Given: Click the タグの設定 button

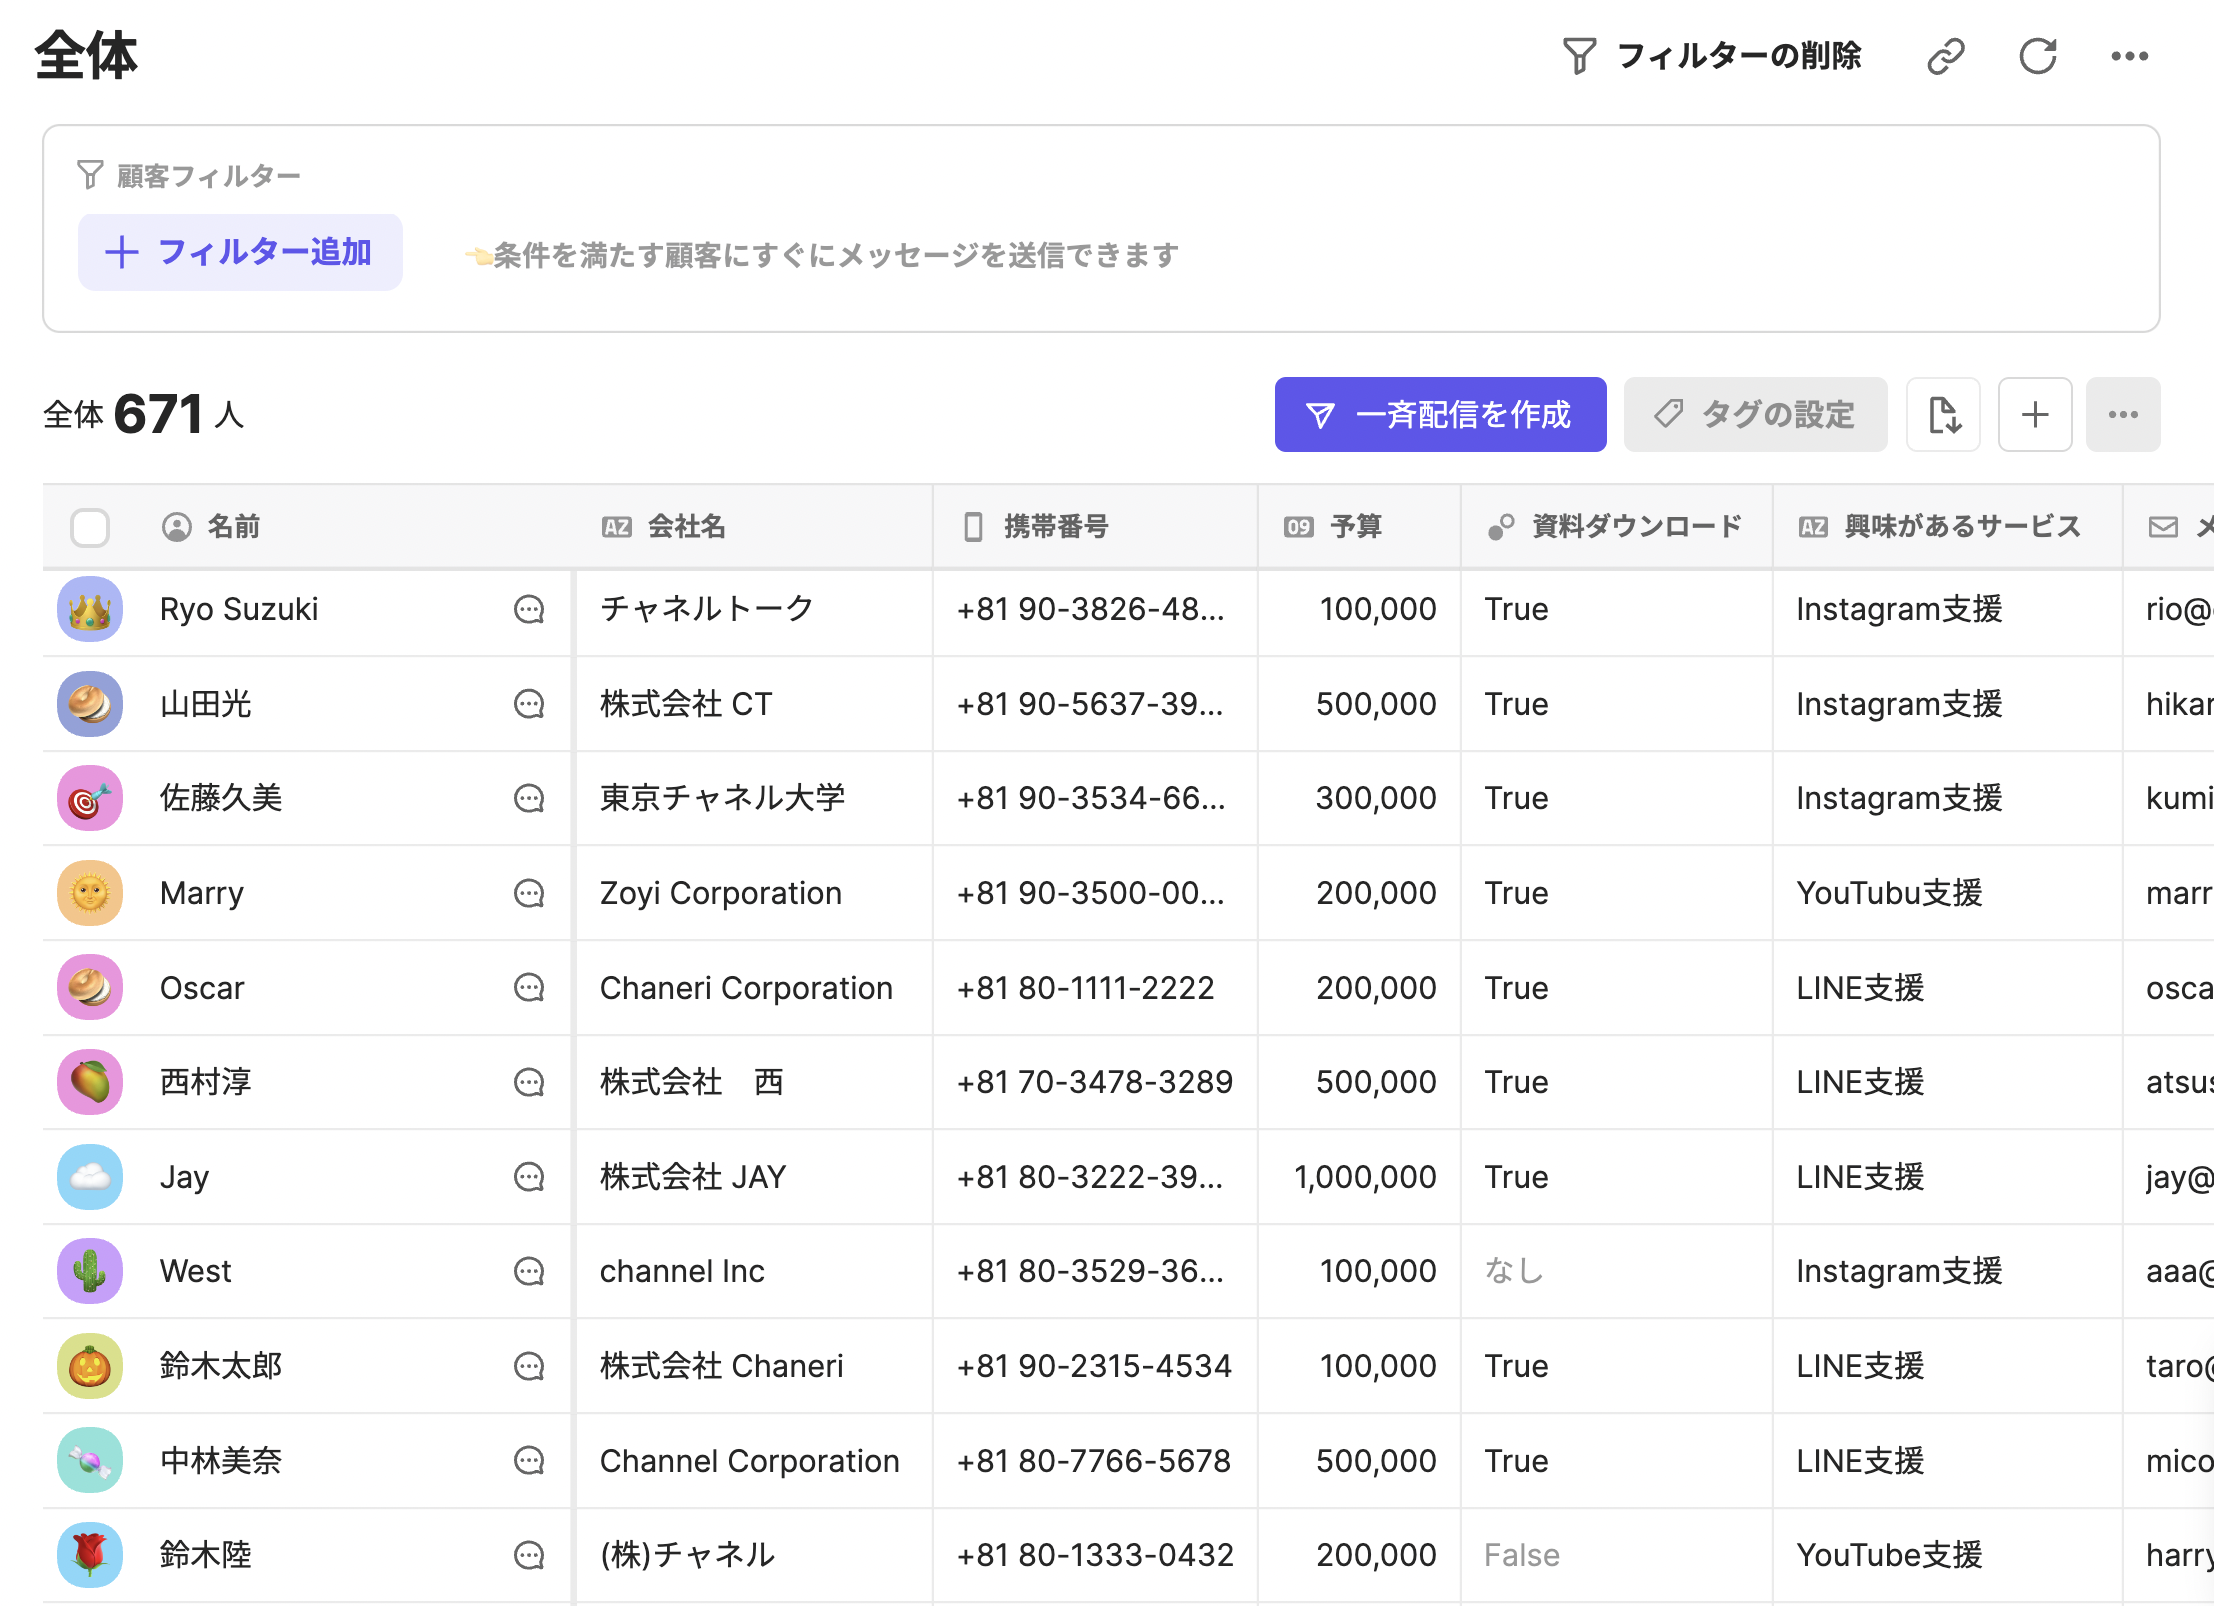Looking at the screenshot, I should tap(1755, 414).
